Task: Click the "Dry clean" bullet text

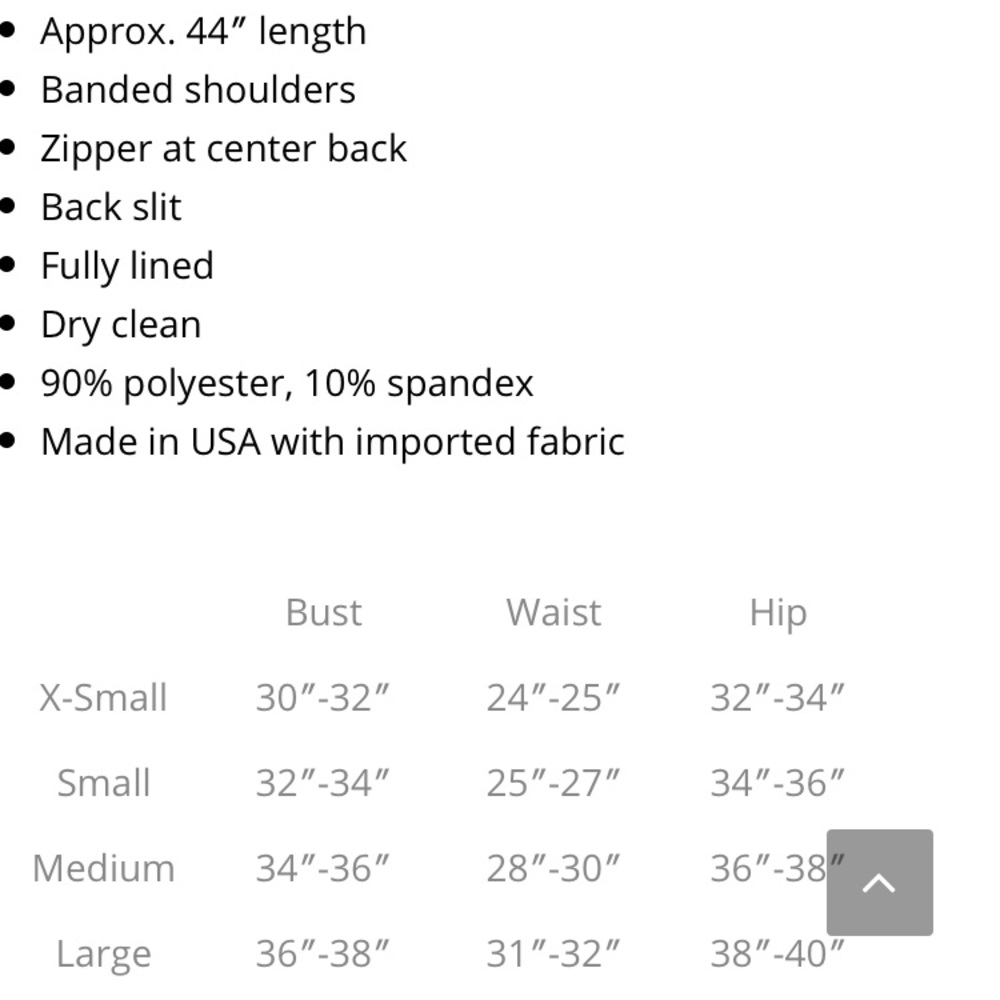Action: pyautogui.click(x=121, y=324)
